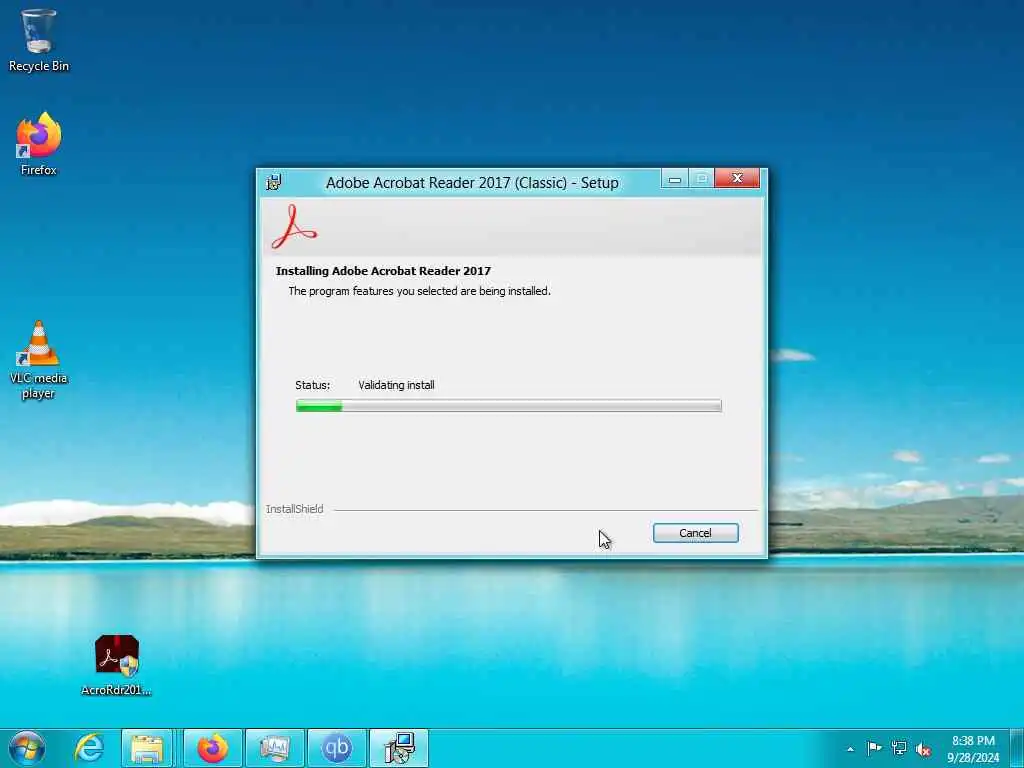Open the Windows Start menu

point(27,748)
